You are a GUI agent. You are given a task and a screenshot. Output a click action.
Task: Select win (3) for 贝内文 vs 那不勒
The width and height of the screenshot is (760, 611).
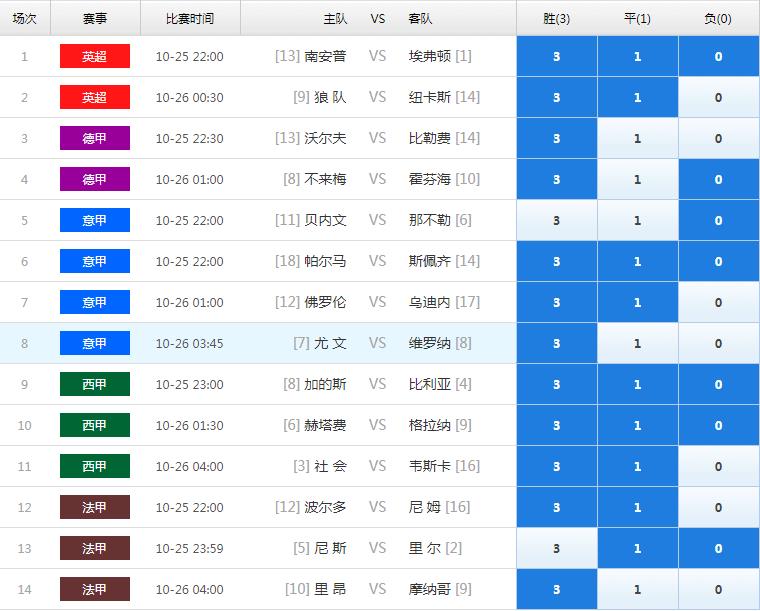click(556, 220)
